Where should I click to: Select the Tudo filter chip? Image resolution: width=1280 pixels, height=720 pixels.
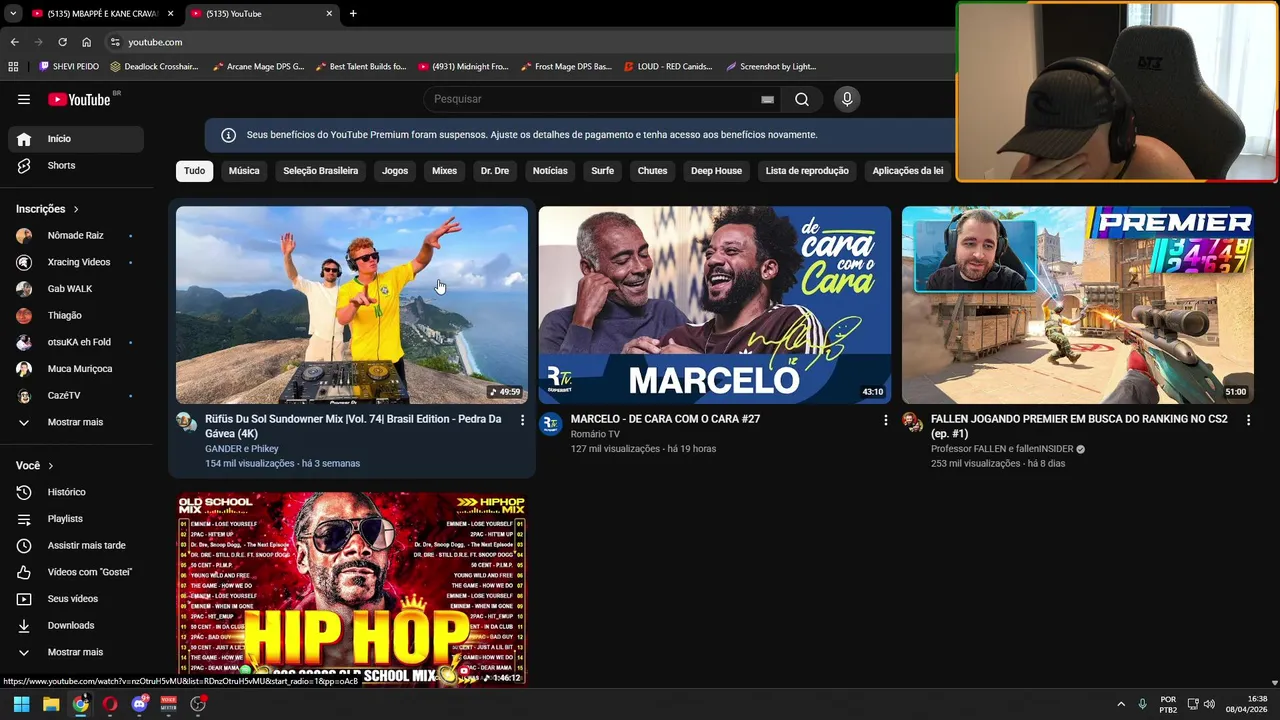tap(195, 171)
